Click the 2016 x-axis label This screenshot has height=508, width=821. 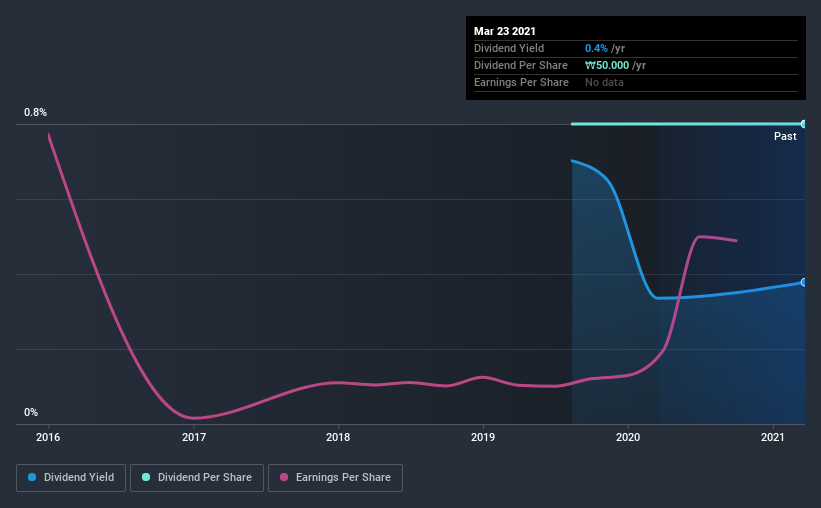tap(48, 437)
